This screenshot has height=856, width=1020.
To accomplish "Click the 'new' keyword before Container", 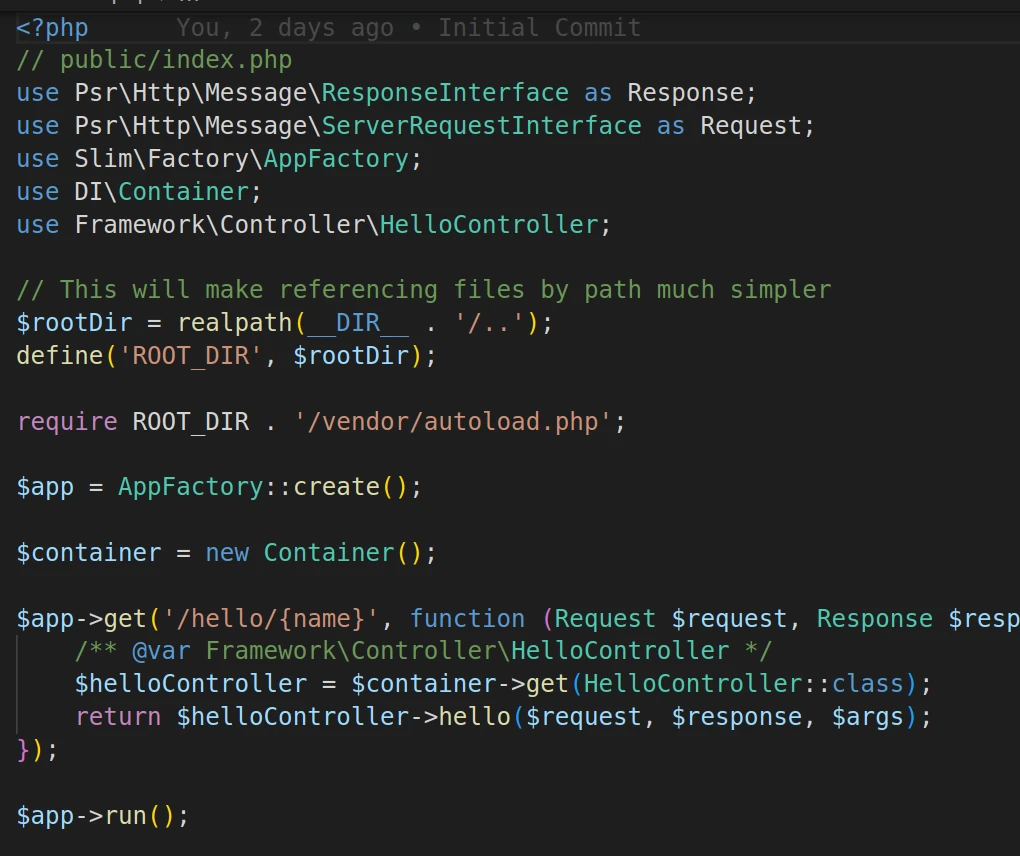I will pyautogui.click(x=227, y=553).
